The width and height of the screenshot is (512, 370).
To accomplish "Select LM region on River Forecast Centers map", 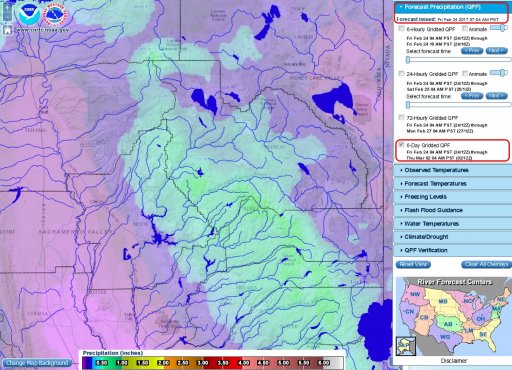I will [x=469, y=330].
